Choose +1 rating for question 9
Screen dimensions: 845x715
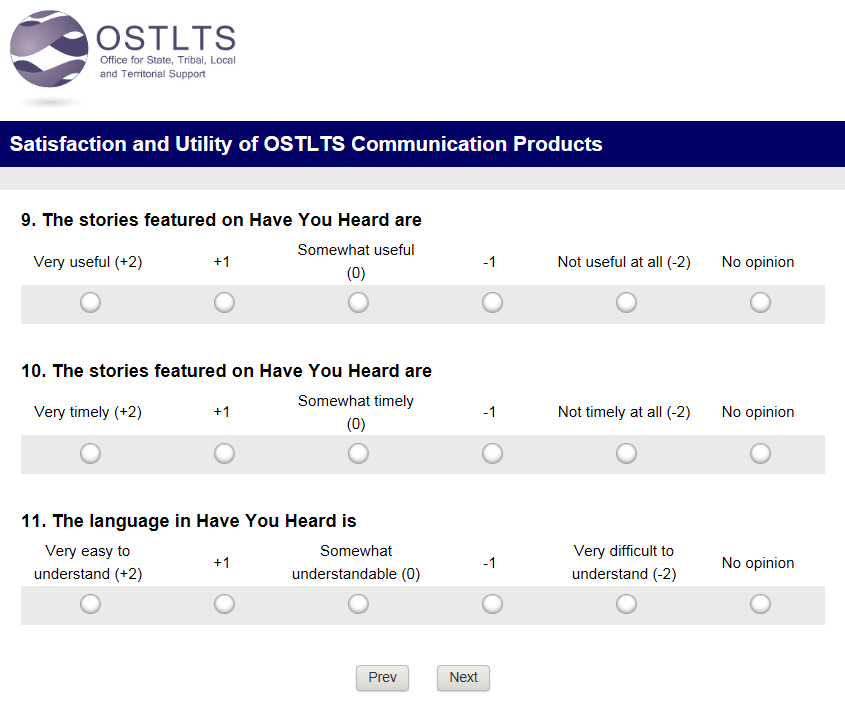[224, 302]
